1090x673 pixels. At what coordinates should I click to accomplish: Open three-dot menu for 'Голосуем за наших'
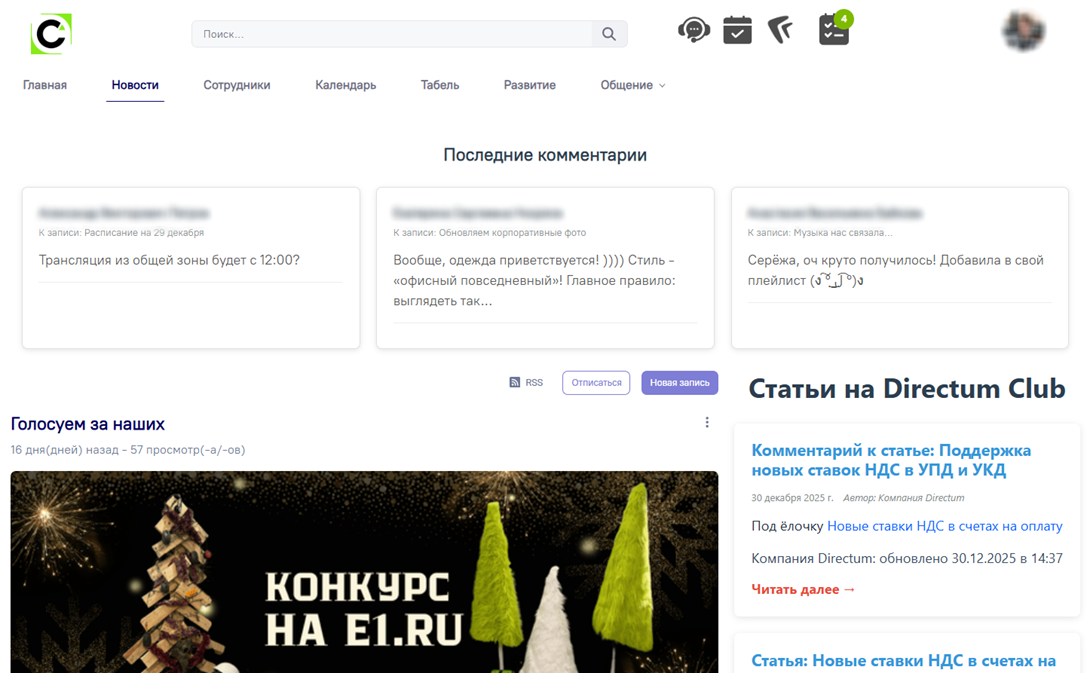tap(707, 423)
